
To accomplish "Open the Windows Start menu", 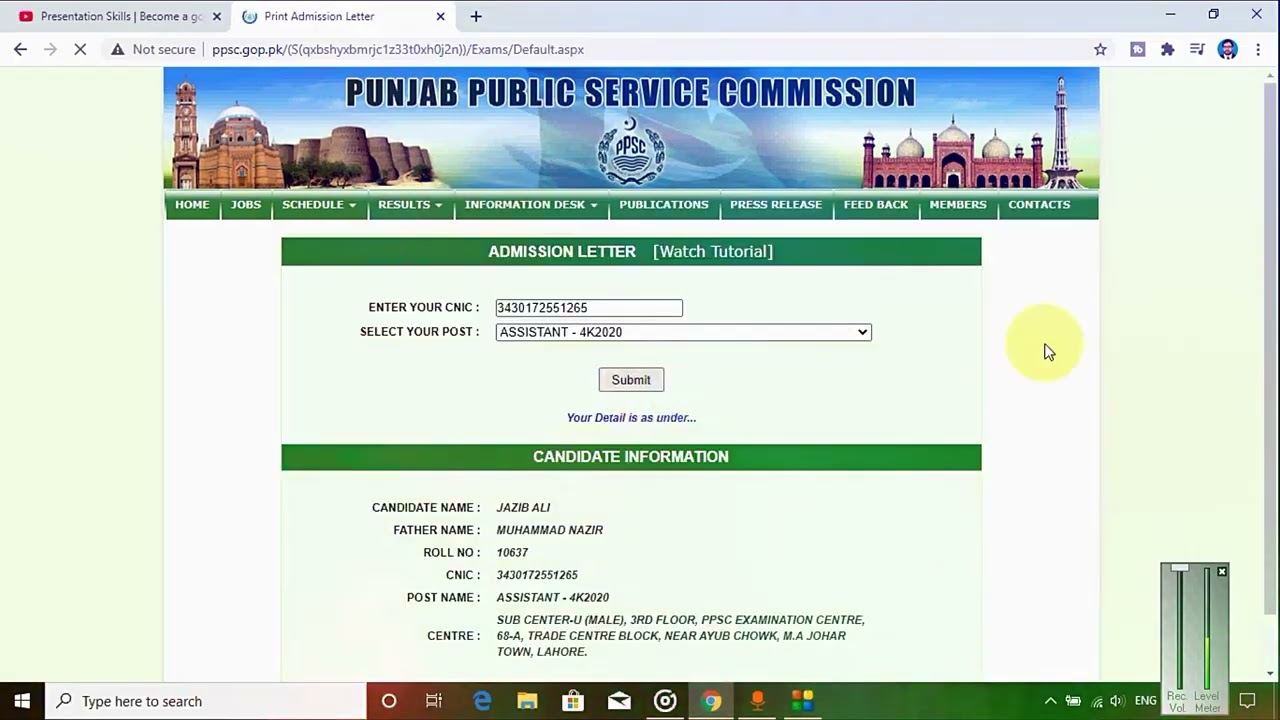I will click(x=22, y=701).
